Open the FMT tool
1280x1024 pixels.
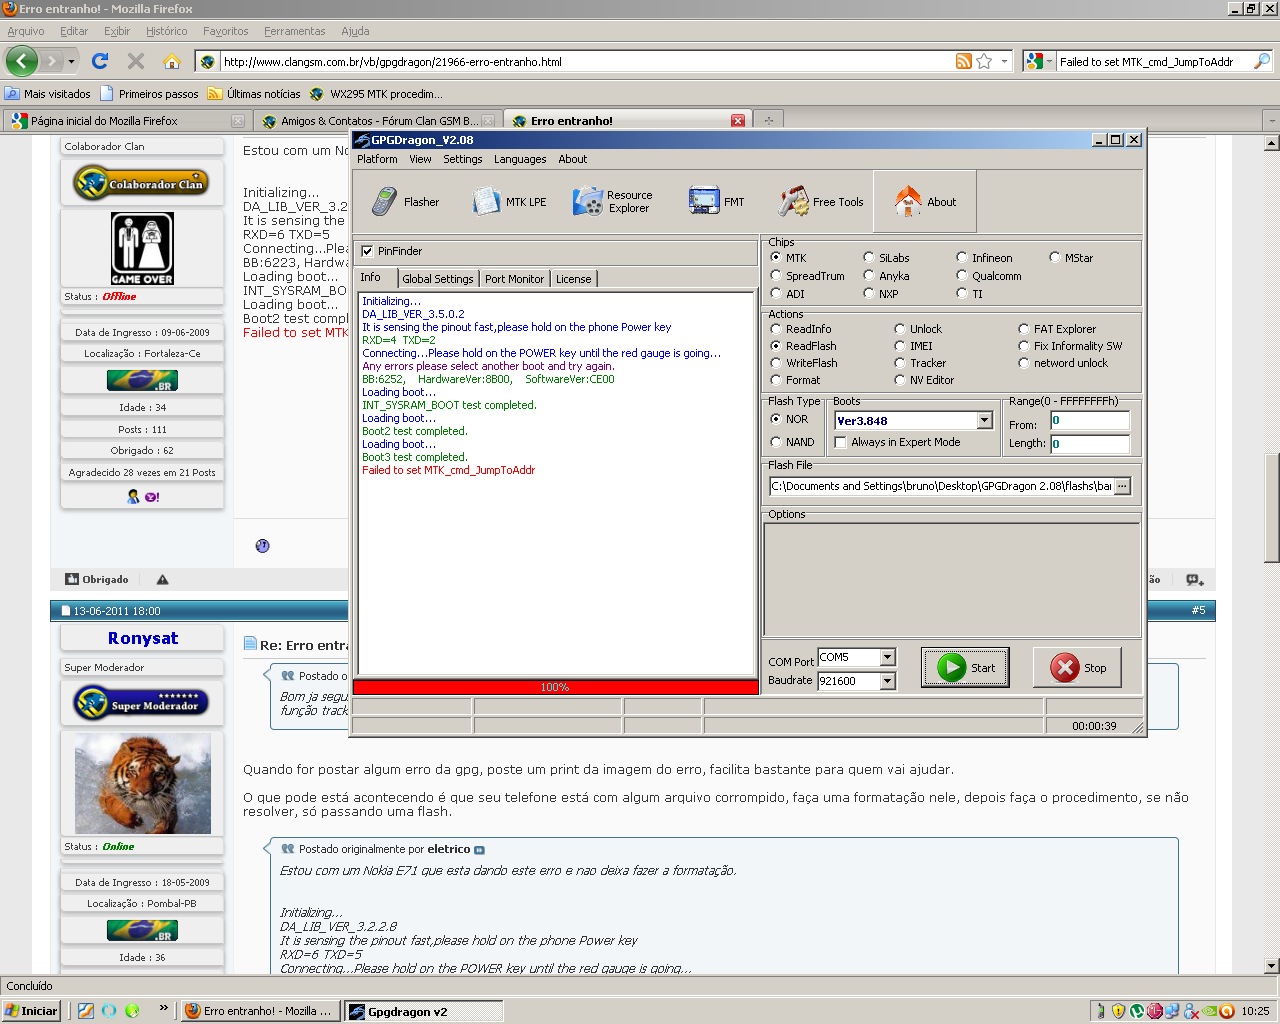[x=716, y=202]
